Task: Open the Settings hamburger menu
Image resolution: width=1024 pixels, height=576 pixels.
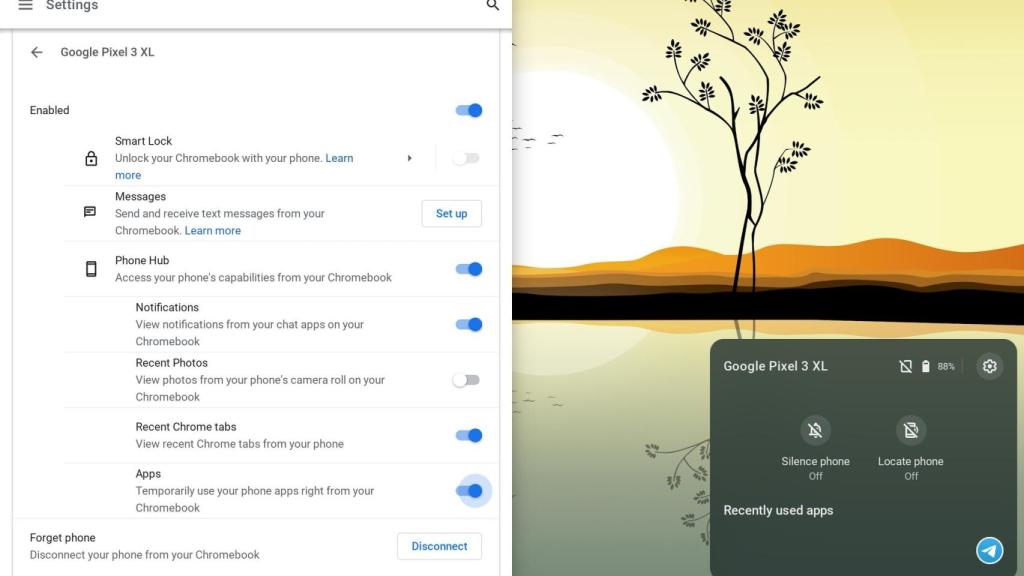Action: pyautogui.click(x=25, y=5)
